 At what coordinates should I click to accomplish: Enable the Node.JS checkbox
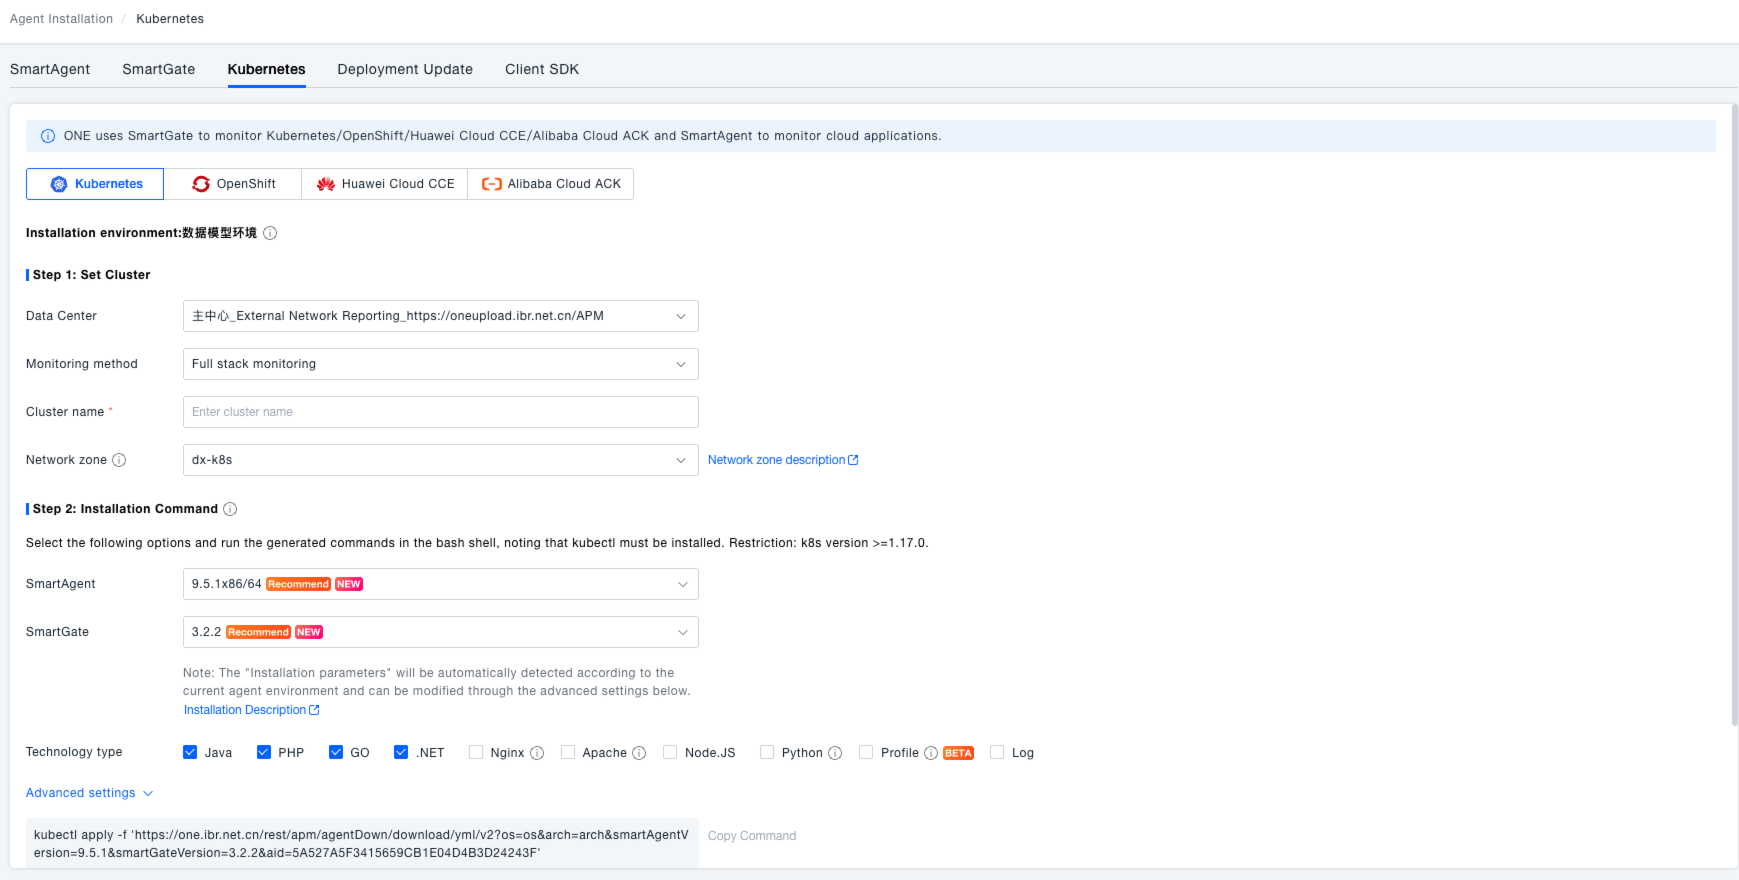point(670,752)
